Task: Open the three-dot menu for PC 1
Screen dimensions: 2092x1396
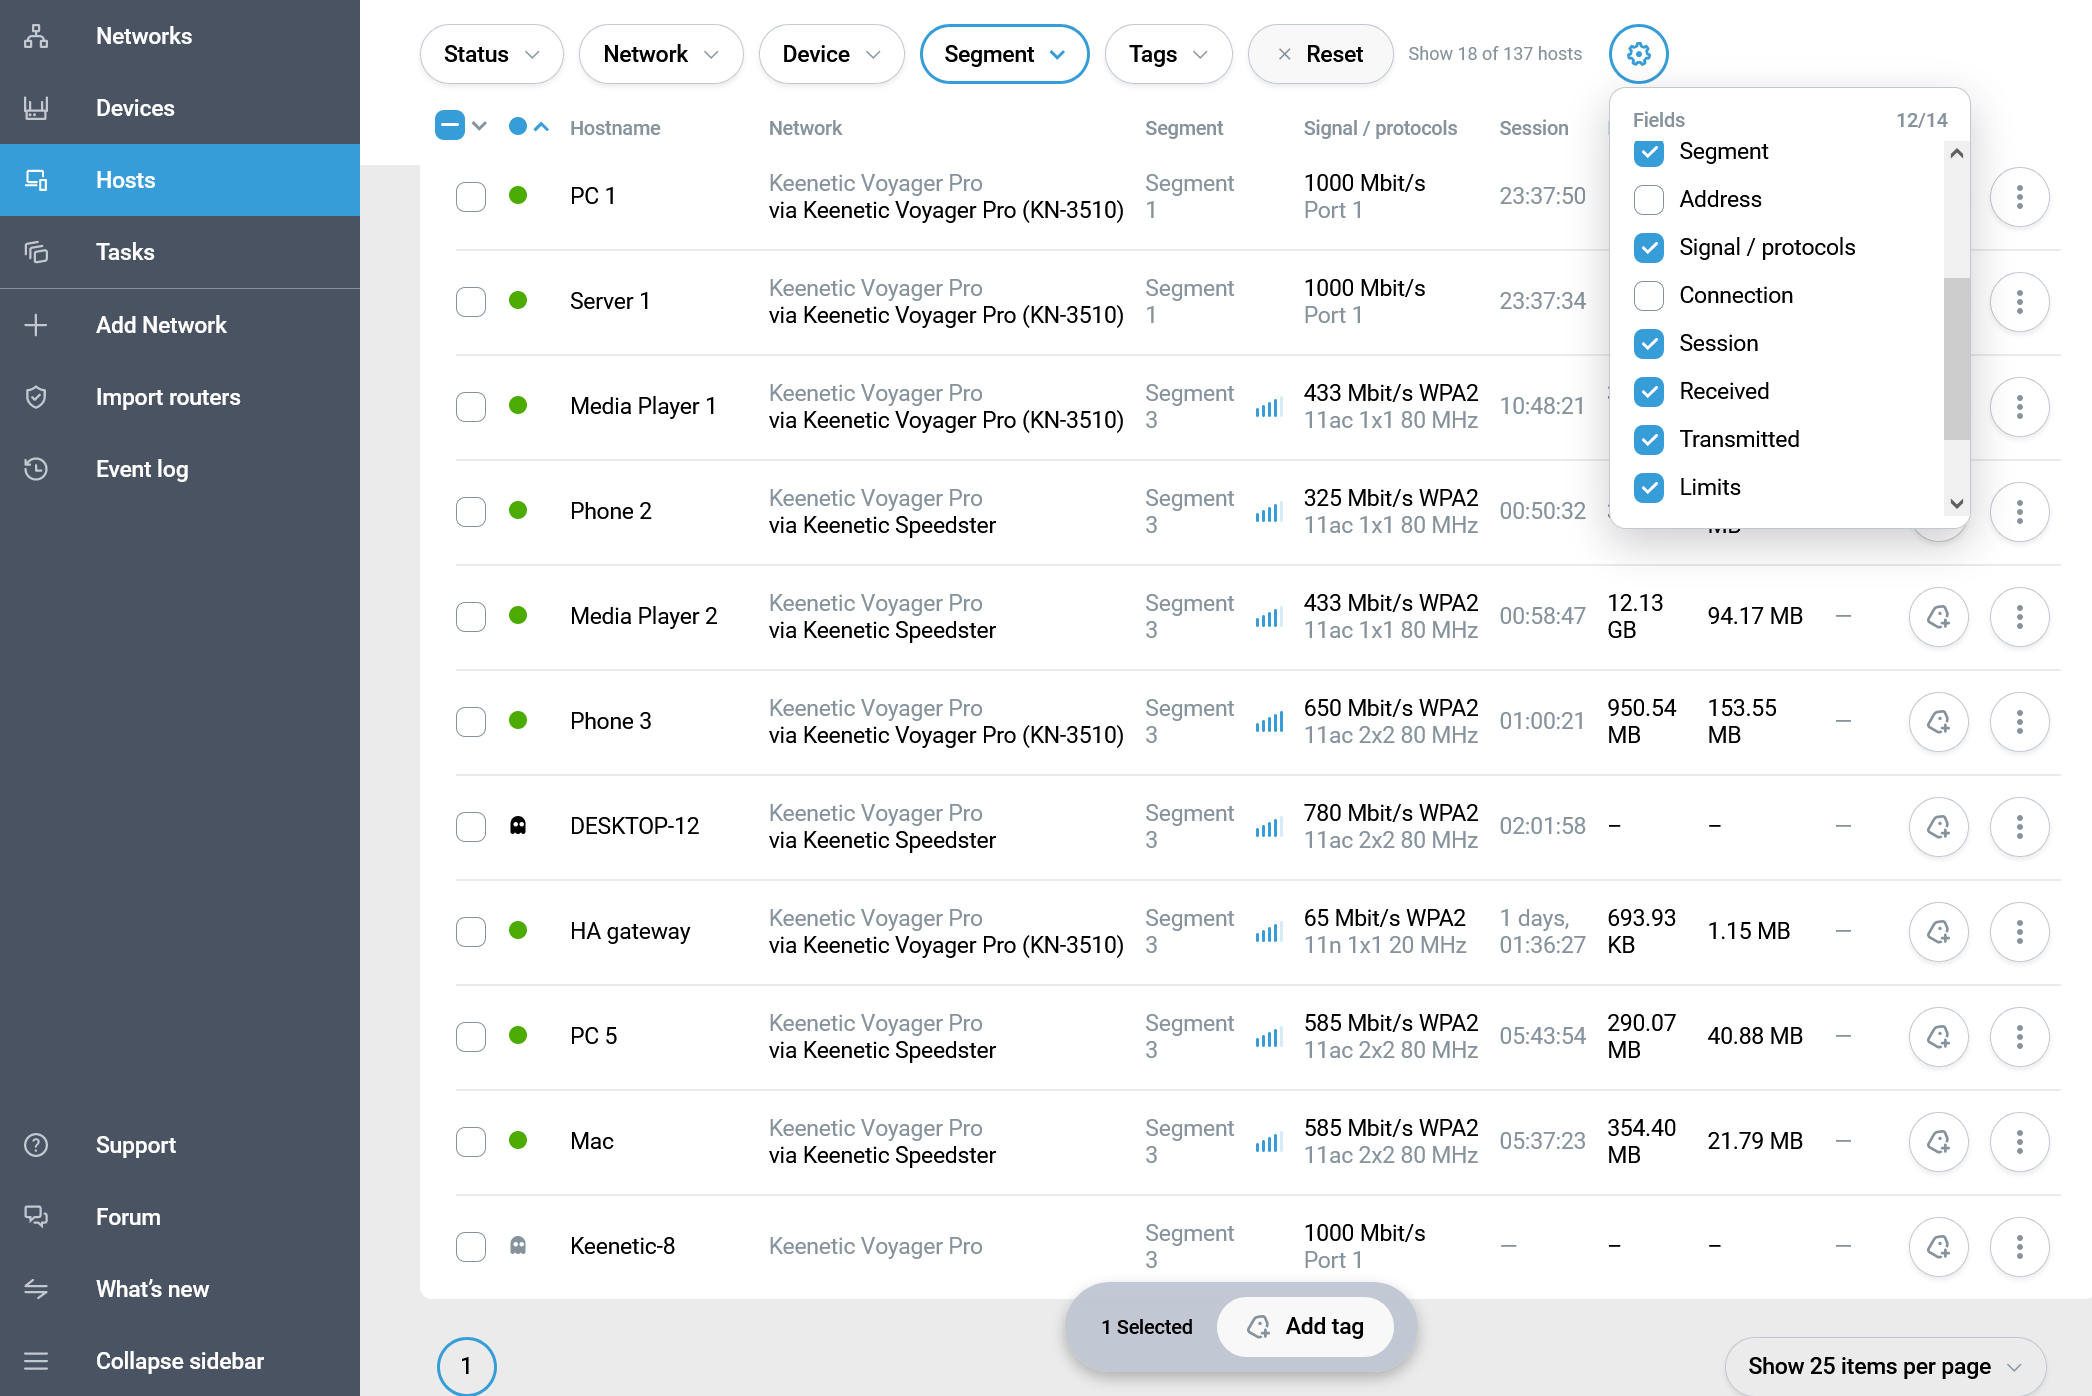Action: 2019,197
